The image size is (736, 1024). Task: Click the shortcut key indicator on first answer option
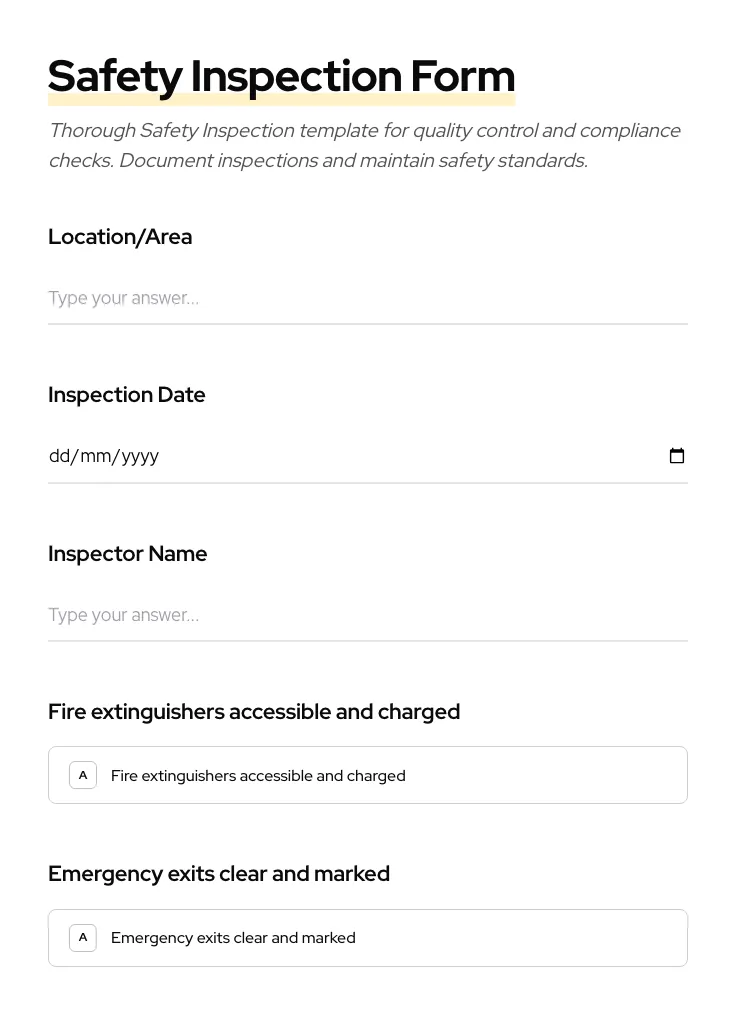(83, 774)
